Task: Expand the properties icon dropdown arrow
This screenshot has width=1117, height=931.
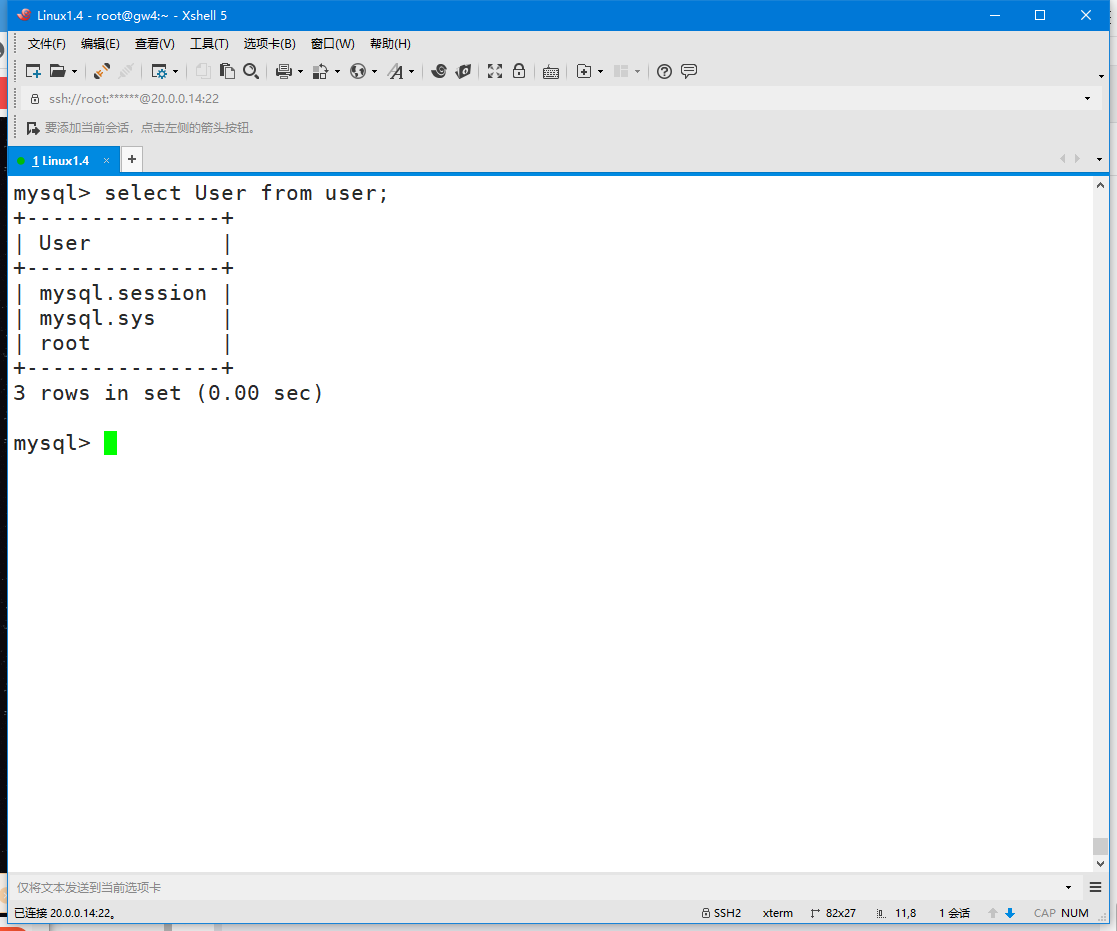Action: point(175,72)
